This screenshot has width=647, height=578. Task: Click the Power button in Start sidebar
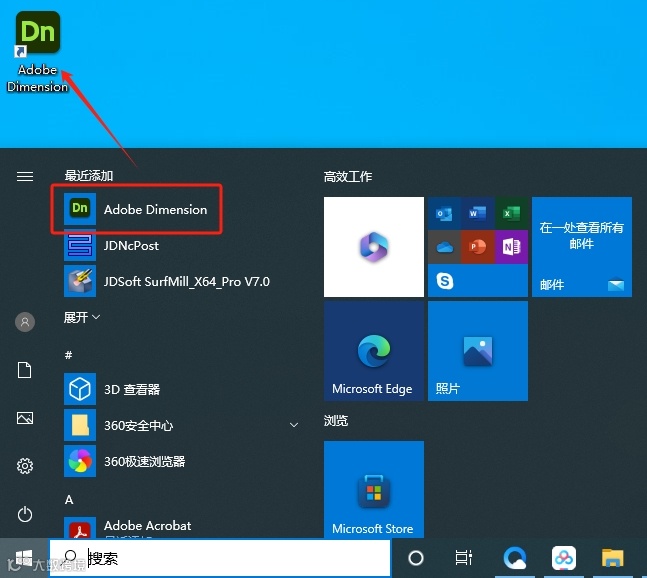pyautogui.click(x=25, y=514)
